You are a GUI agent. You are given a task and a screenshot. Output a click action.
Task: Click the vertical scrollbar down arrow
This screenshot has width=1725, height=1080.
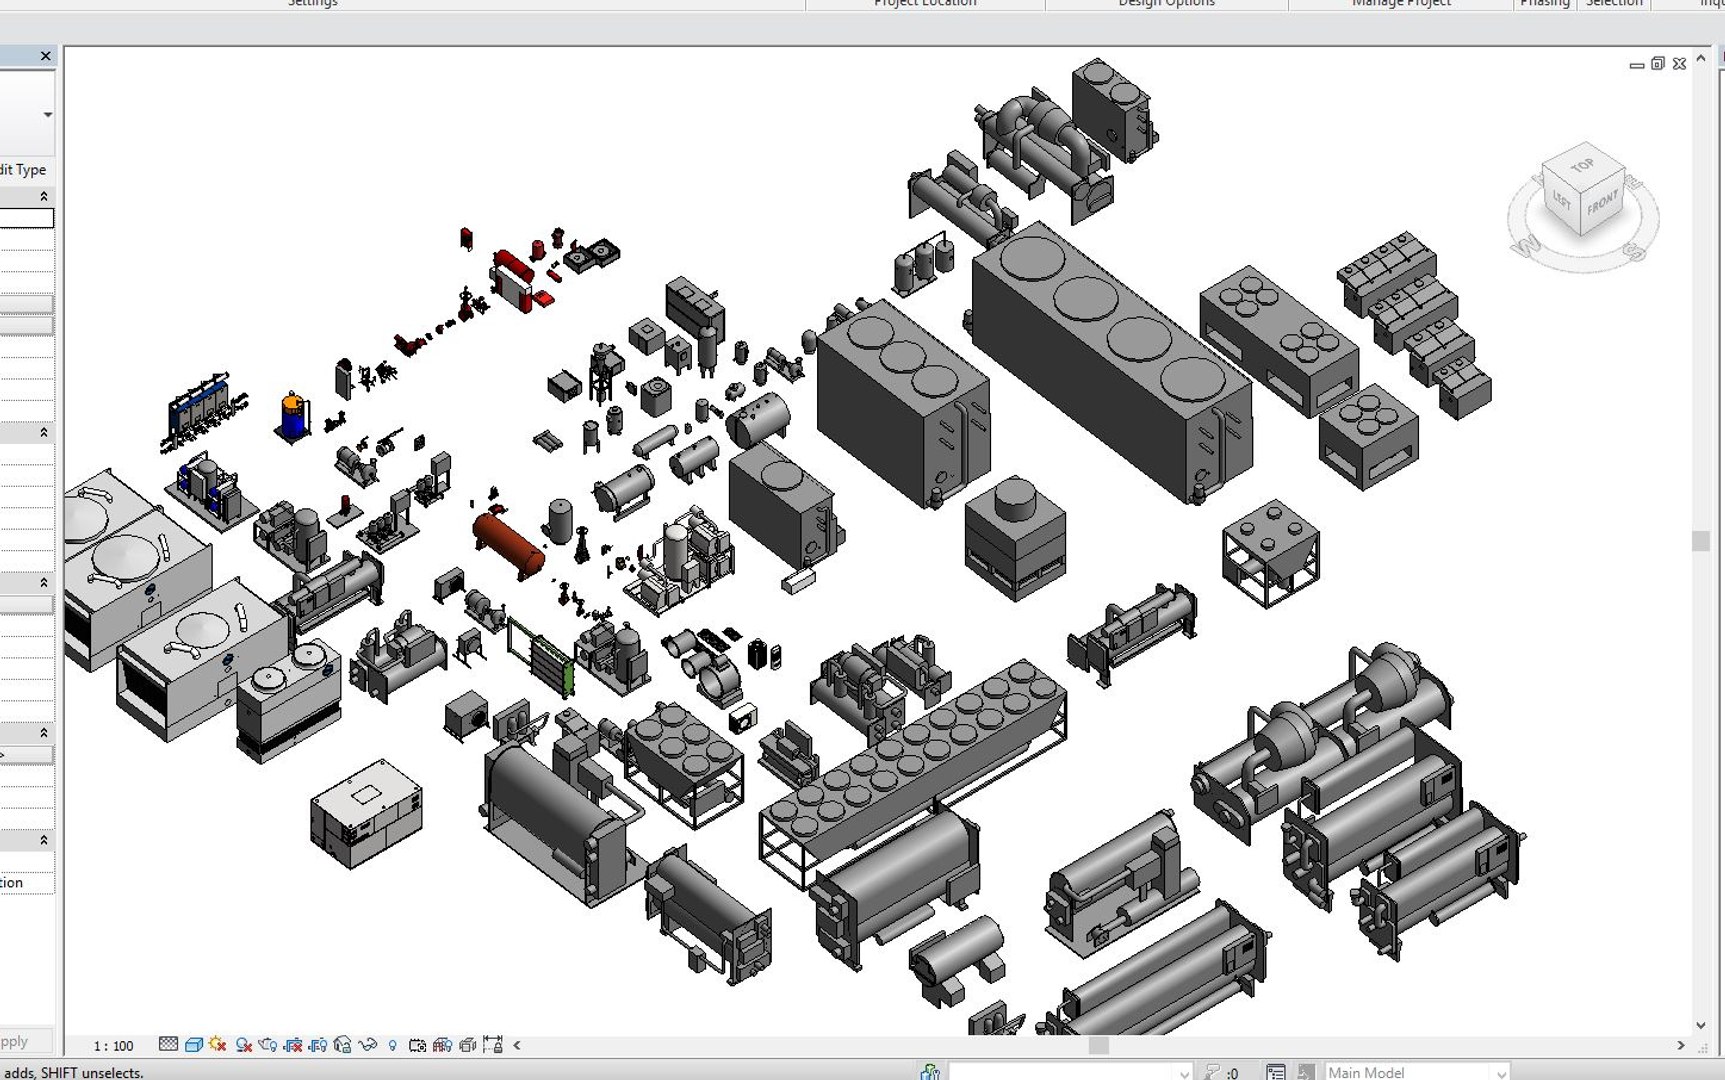(1701, 1026)
